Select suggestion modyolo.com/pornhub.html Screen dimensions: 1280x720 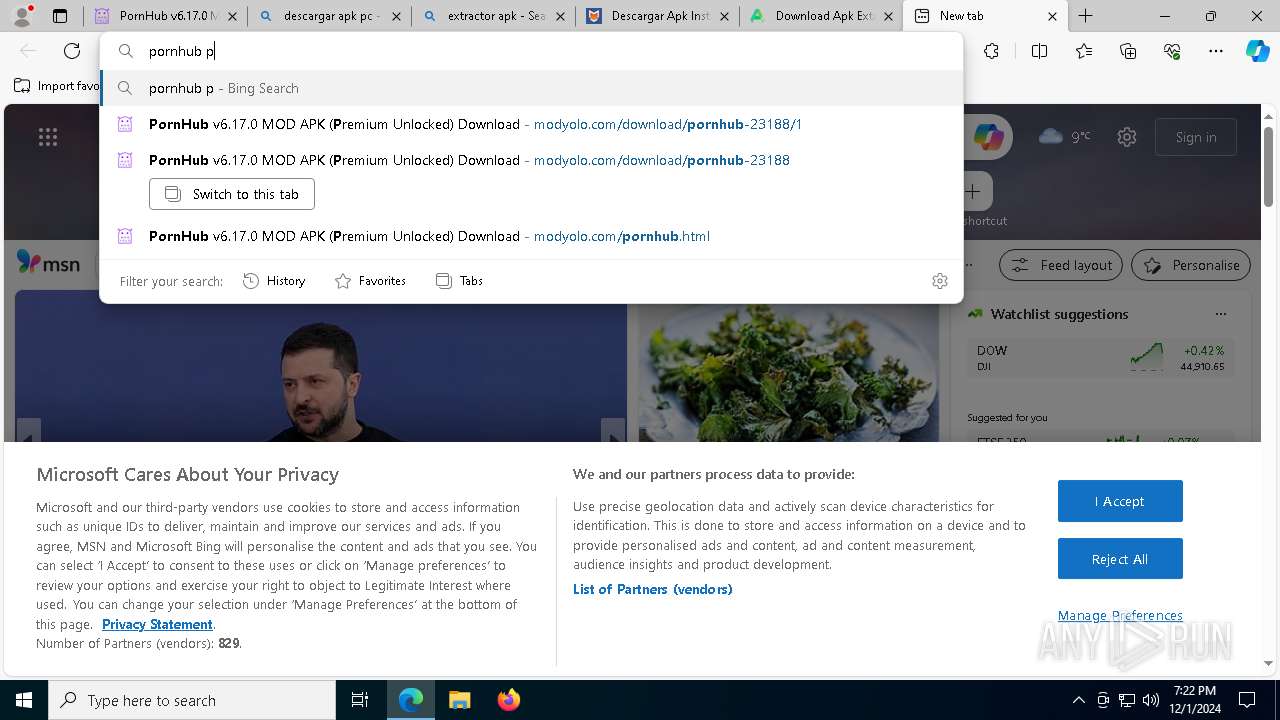[x=531, y=236]
